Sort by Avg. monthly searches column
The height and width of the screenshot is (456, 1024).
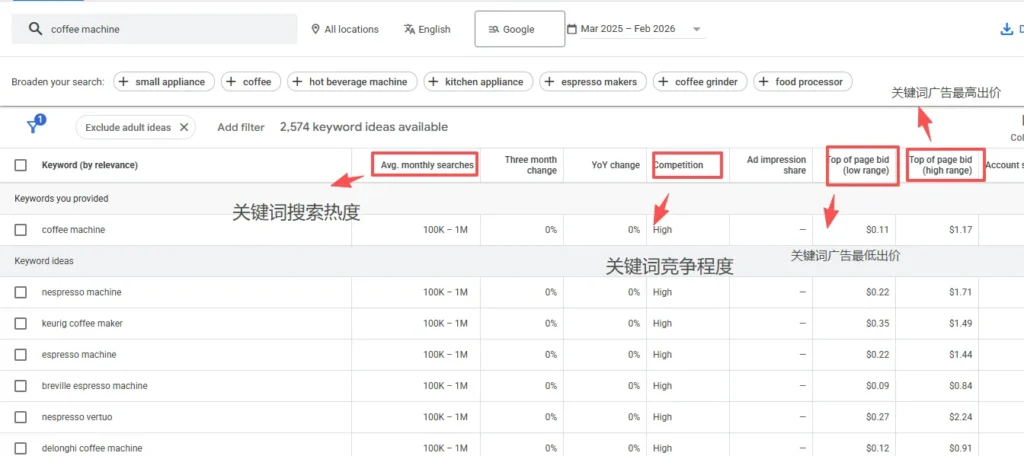click(426, 165)
